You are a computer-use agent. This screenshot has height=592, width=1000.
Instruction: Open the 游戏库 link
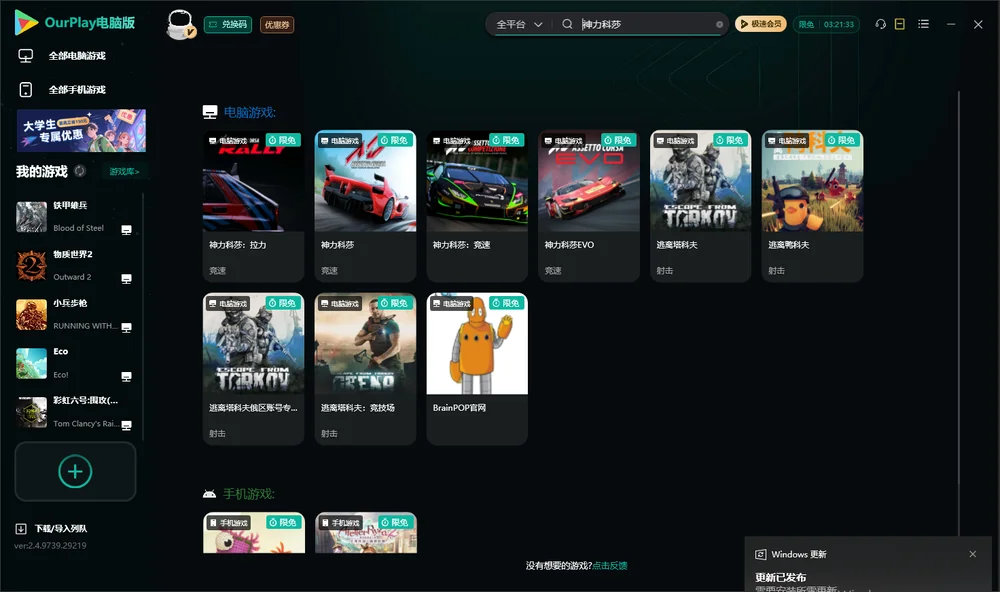coord(124,171)
